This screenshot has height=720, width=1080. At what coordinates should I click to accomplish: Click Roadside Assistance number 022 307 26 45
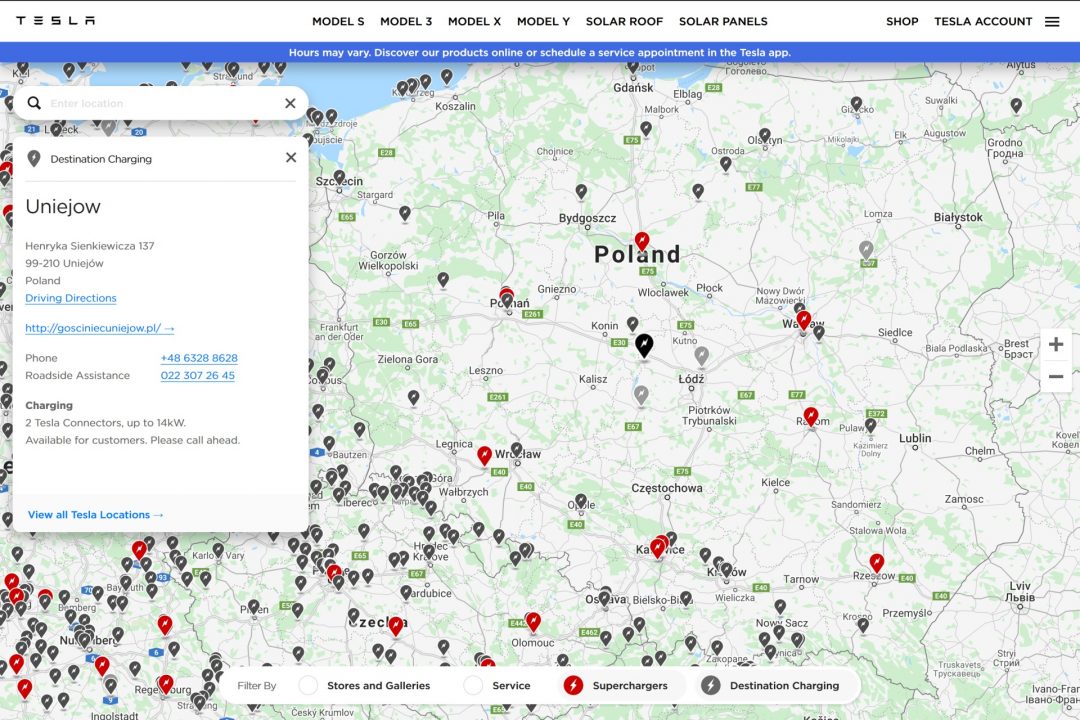click(198, 376)
